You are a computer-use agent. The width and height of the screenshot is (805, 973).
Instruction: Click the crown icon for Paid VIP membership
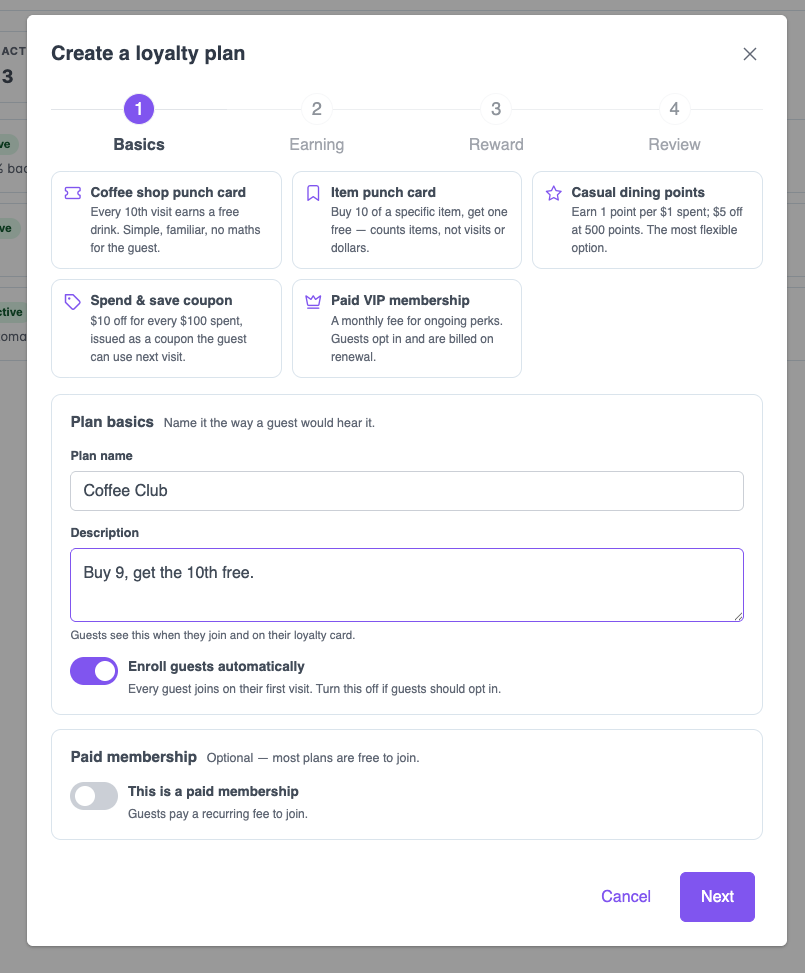[x=313, y=302]
